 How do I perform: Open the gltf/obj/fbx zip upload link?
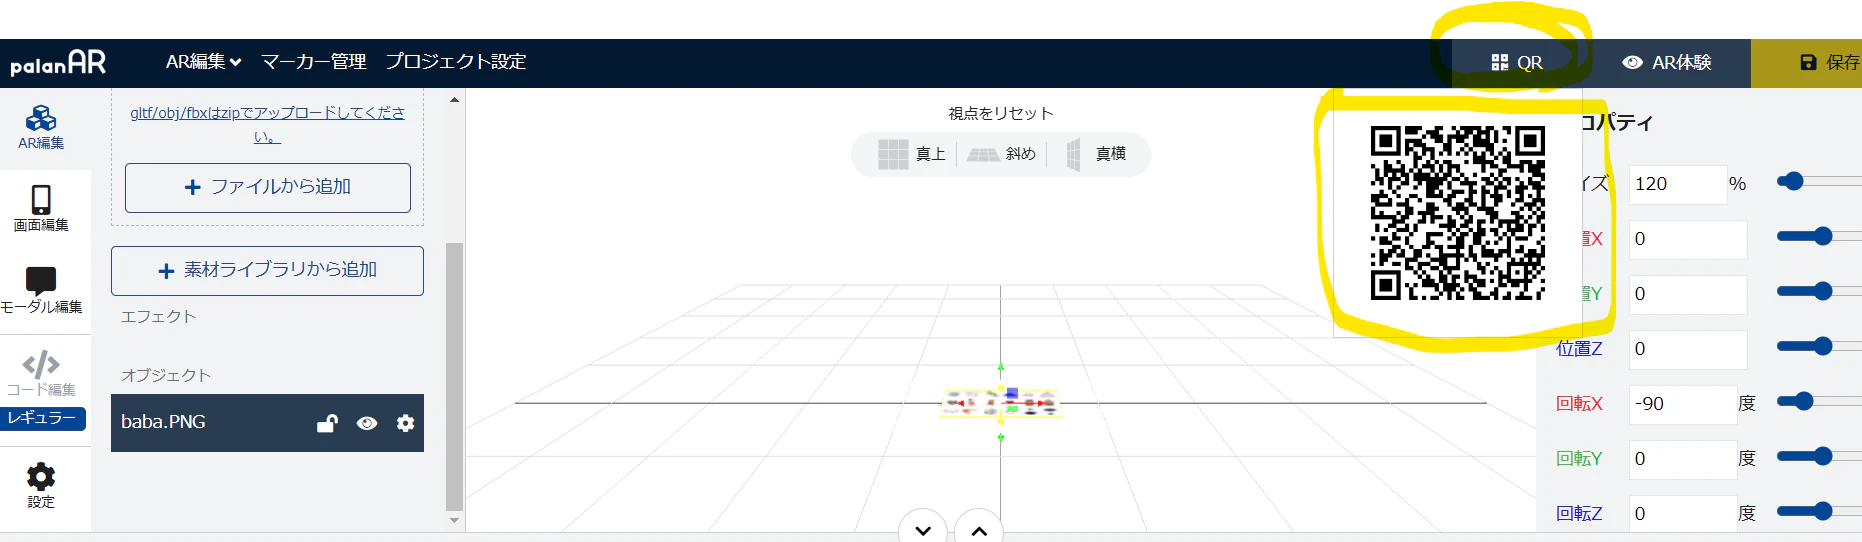point(267,124)
